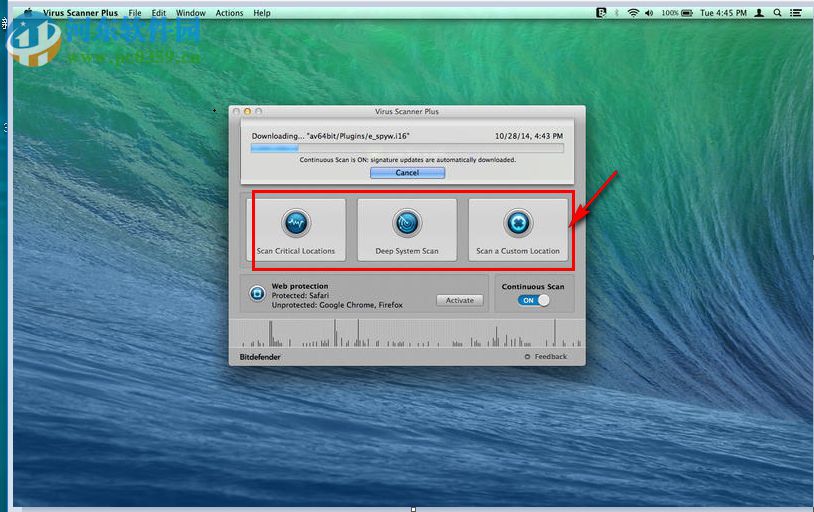Cancel the signature download
This screenshot has height=512, width=814.
pyautogui.click(x=408, y=173)
